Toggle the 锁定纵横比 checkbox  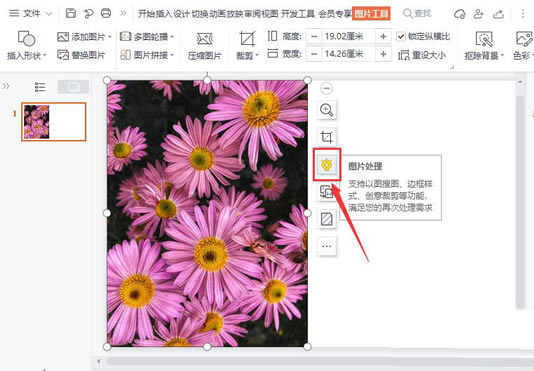tap(401, 36)
